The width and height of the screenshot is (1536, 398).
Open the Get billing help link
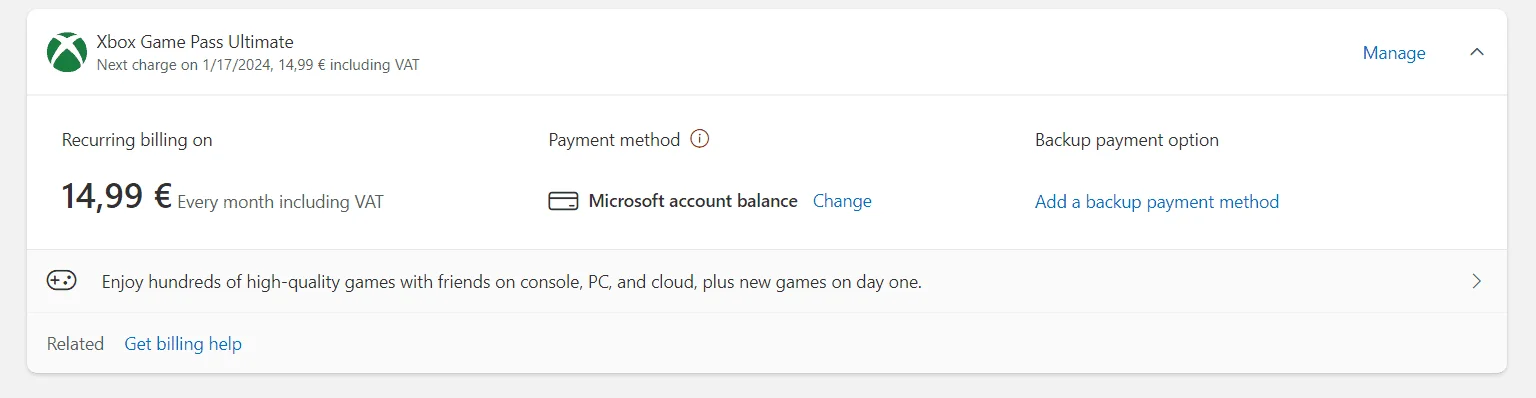(x=183, y=344)
